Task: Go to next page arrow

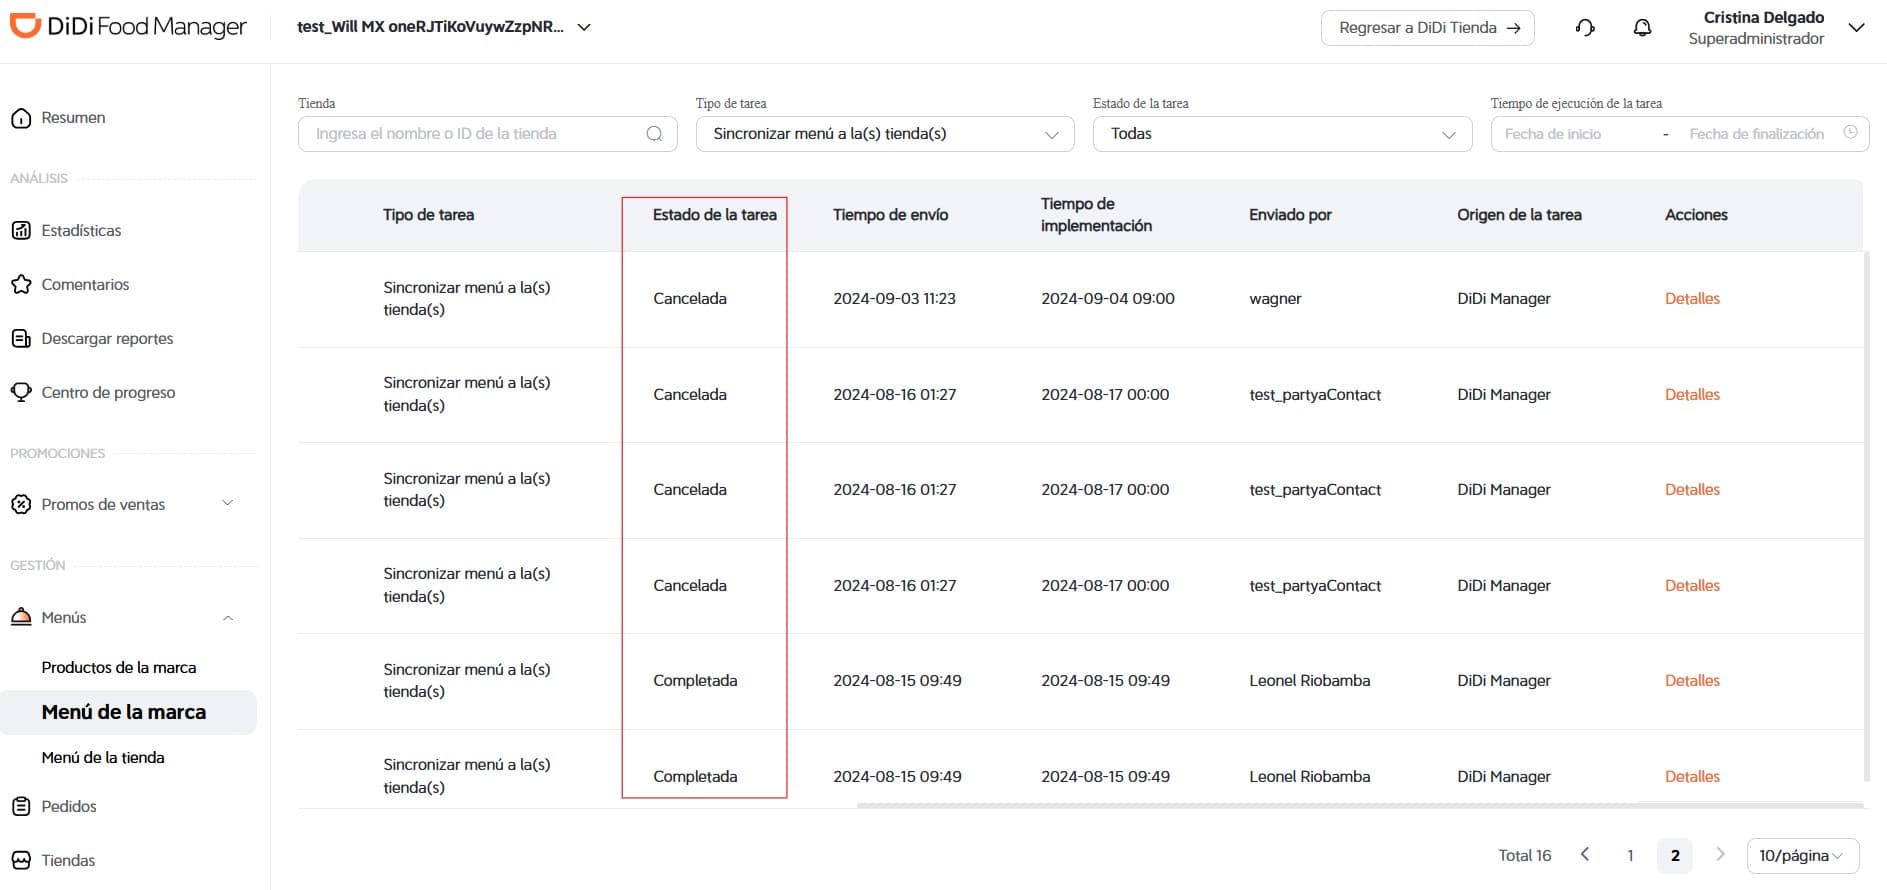Action: [x=1720, y=854]
